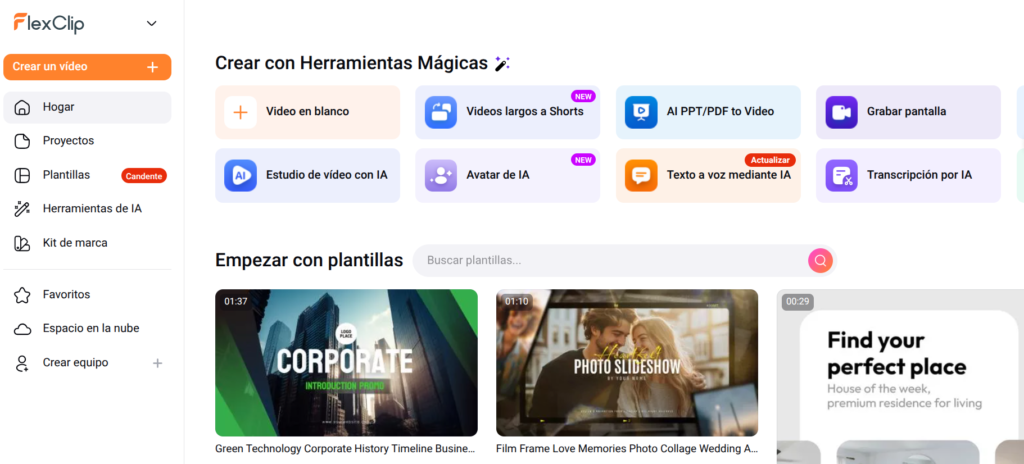Open the Corporate Introduction Promo template thumbnail
Screen dimensions: 1024x464
[346, 363]
